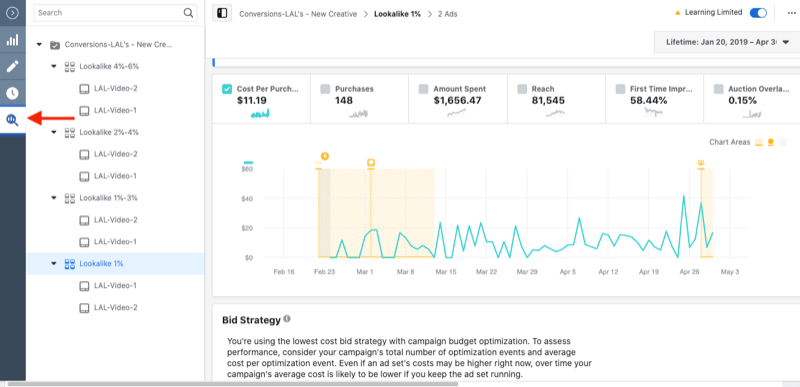The height and width of the screenshot is (387, 800).
Task: Click the first orange chart marker near Feb 23
Action: (324, 157)
